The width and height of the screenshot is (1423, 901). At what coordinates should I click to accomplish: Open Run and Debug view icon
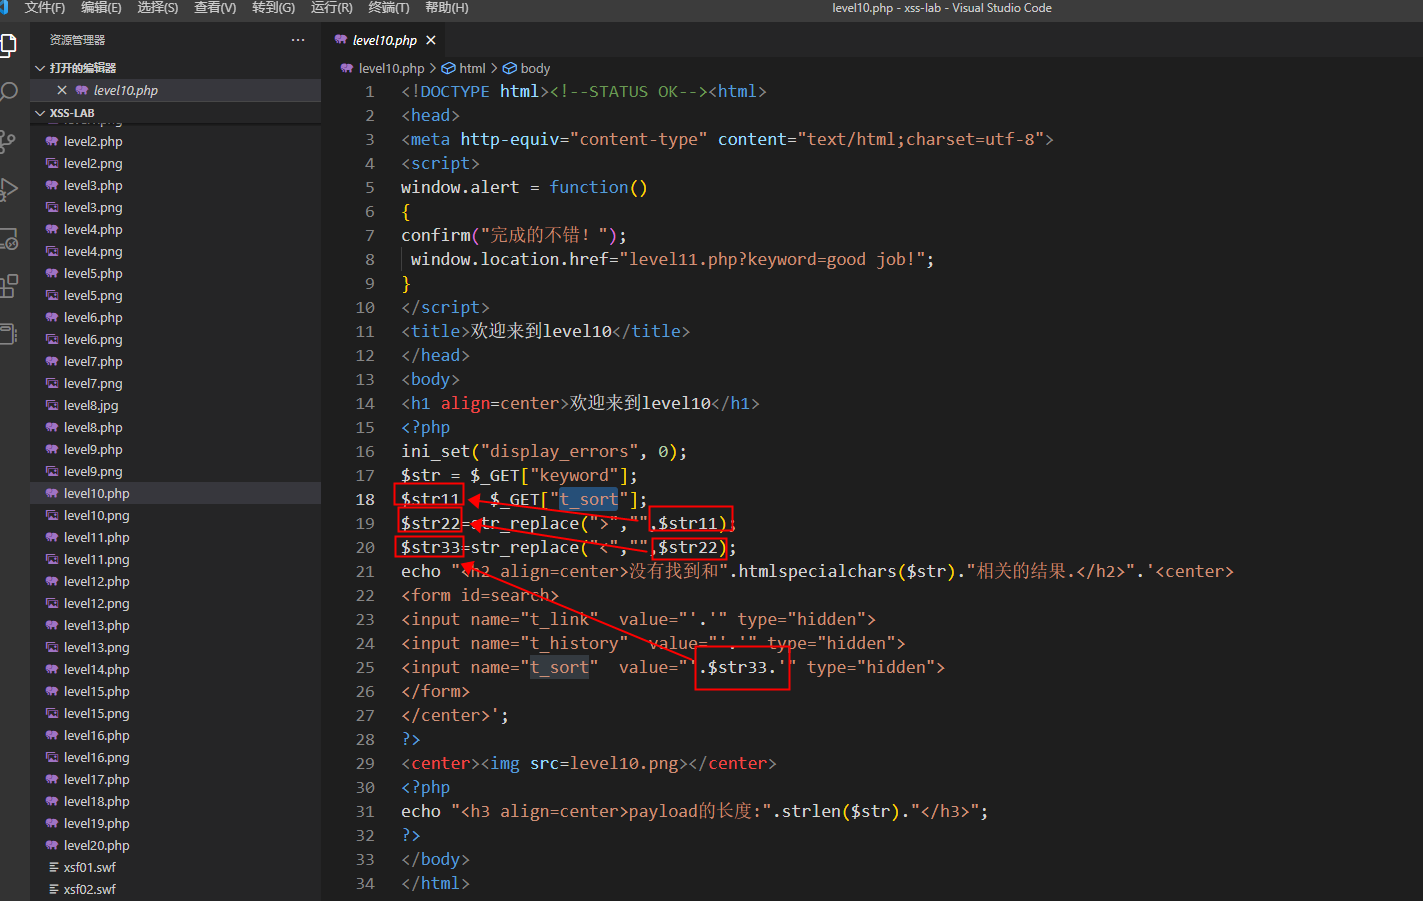8,189
